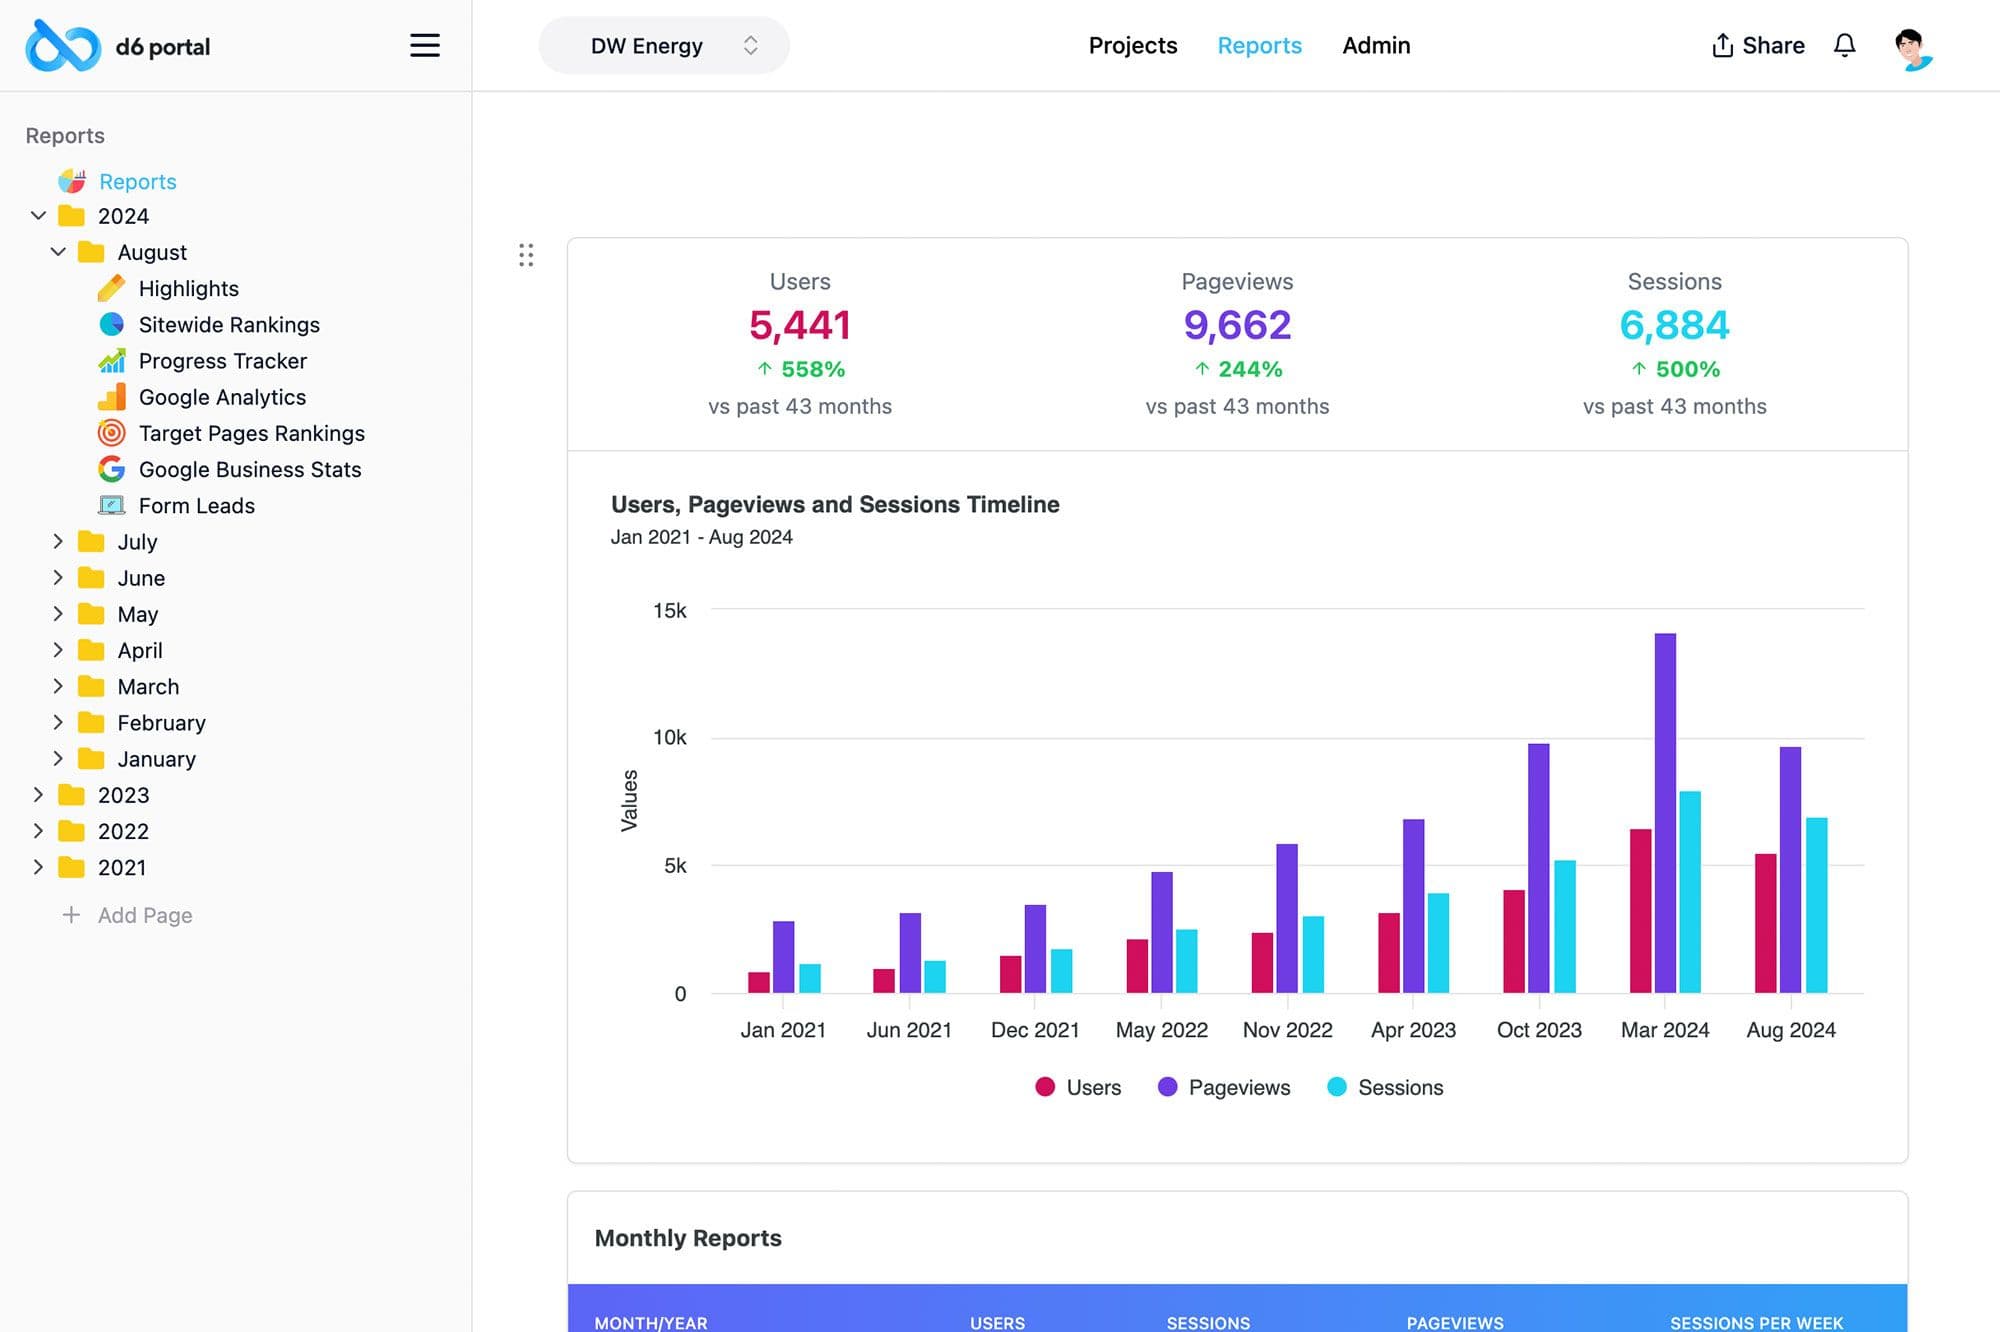
Task: Click the Google Business Stats G icon
Action: (x=111, y=469)
